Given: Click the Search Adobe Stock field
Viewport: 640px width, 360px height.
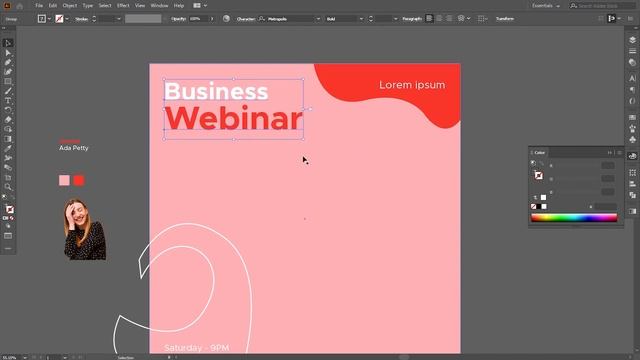Looking at the screenshot, I should pyautogui.click(x=602, y=6).
